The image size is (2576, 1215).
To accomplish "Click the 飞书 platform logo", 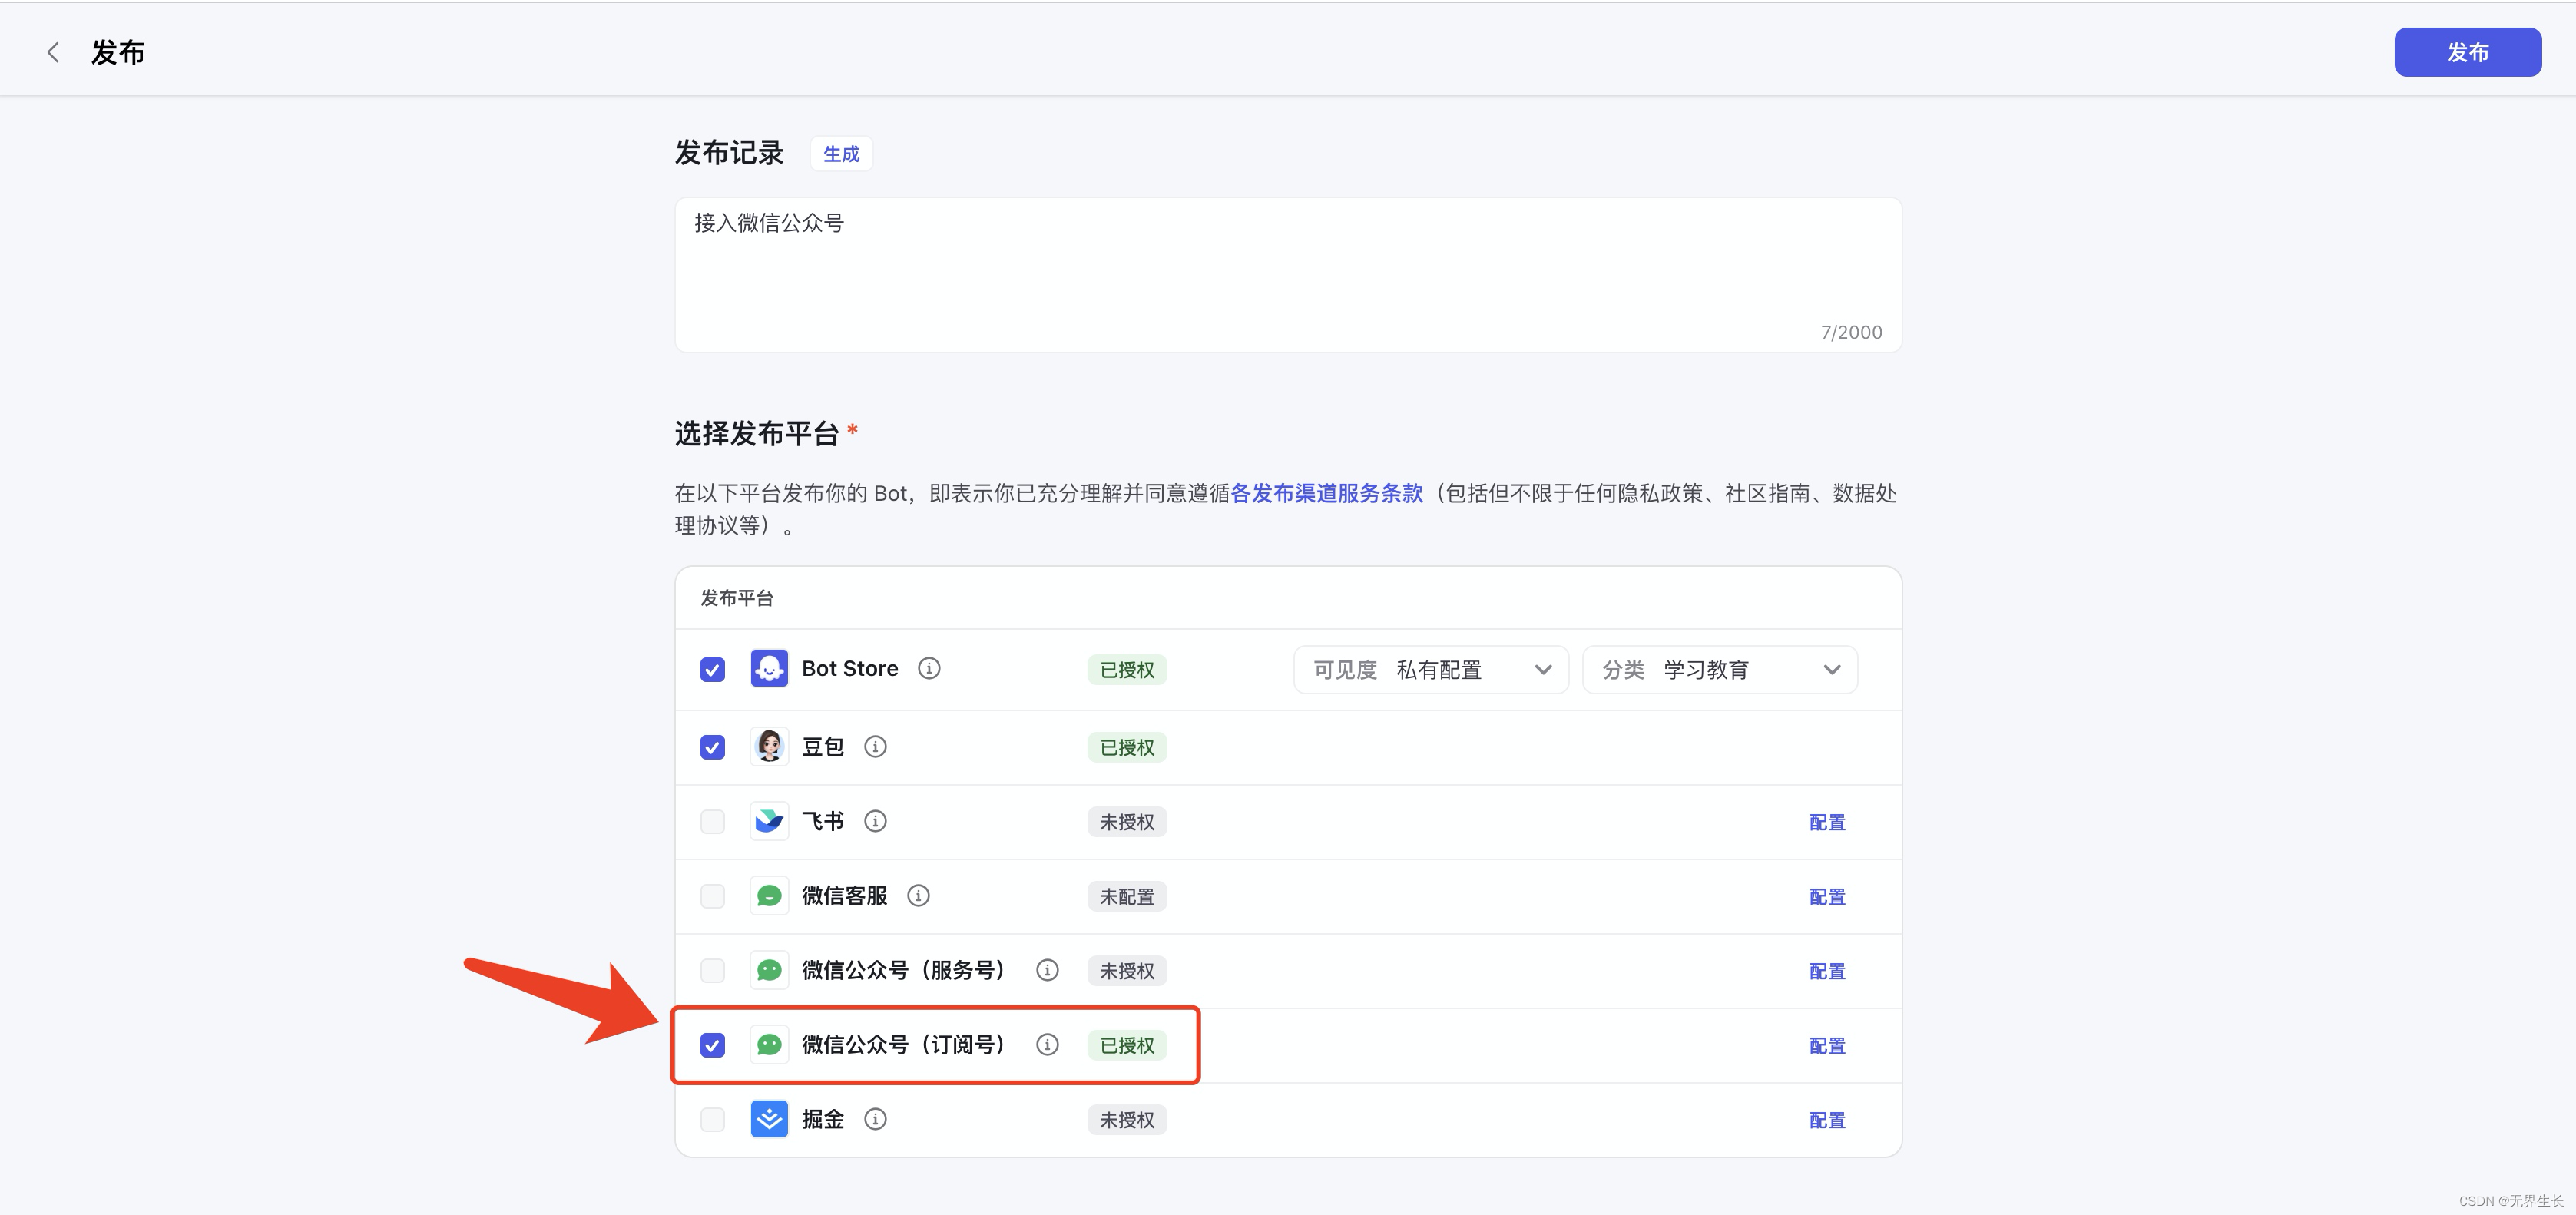I will 769,821.
